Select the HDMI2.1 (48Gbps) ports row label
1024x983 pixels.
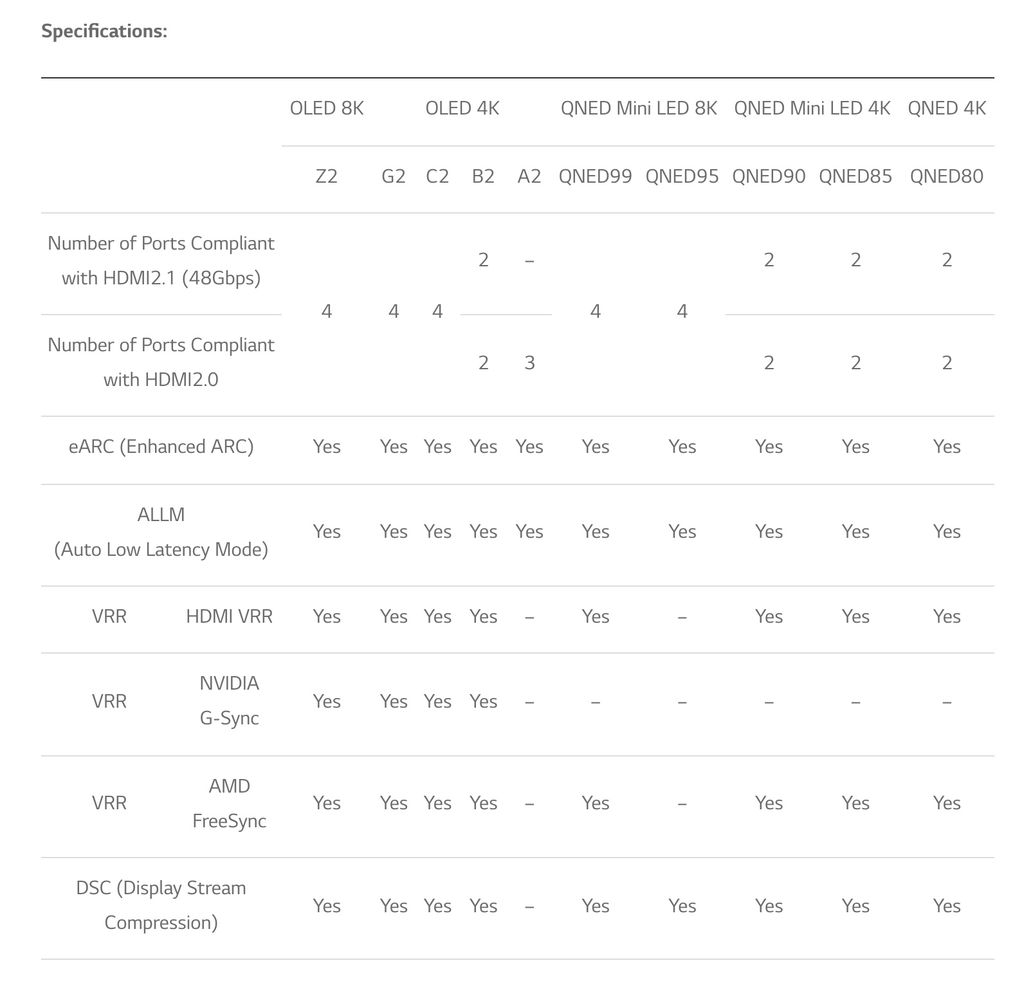[161, 260]
